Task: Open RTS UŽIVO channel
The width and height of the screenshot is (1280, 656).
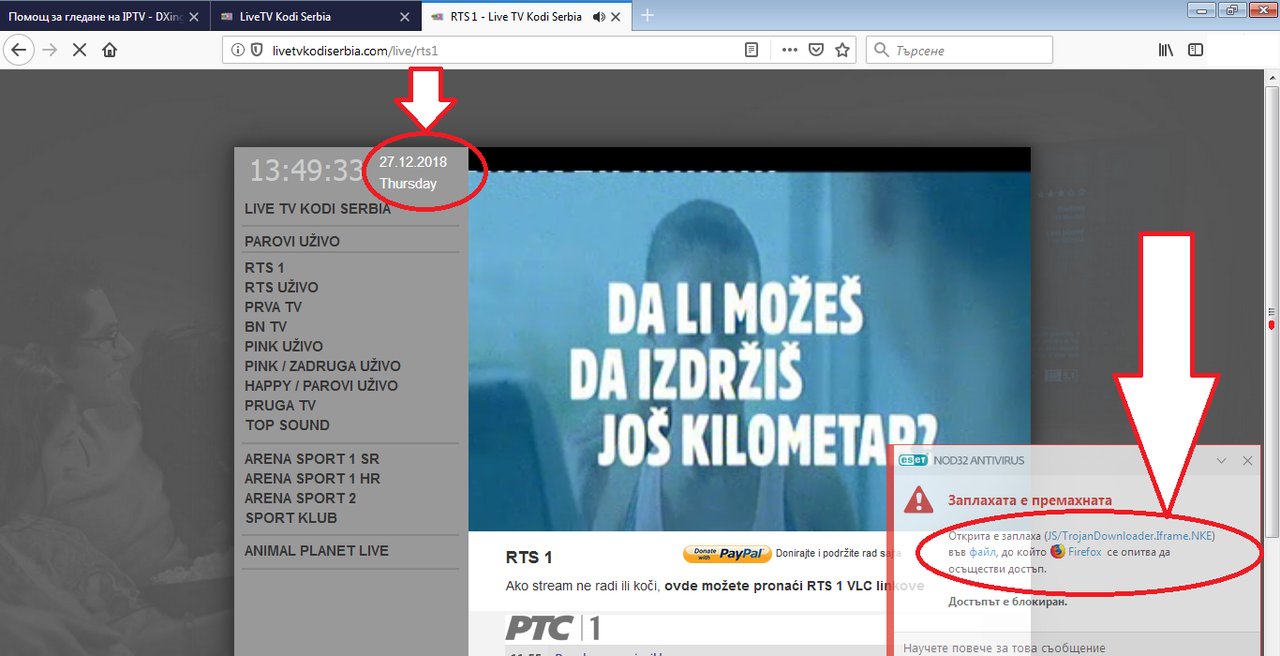Action: coord(282,287)
